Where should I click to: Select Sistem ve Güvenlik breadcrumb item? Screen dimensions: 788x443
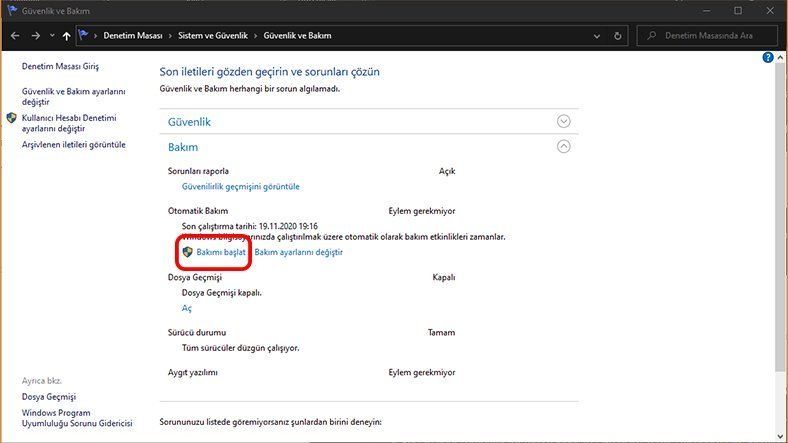[213, 36]
